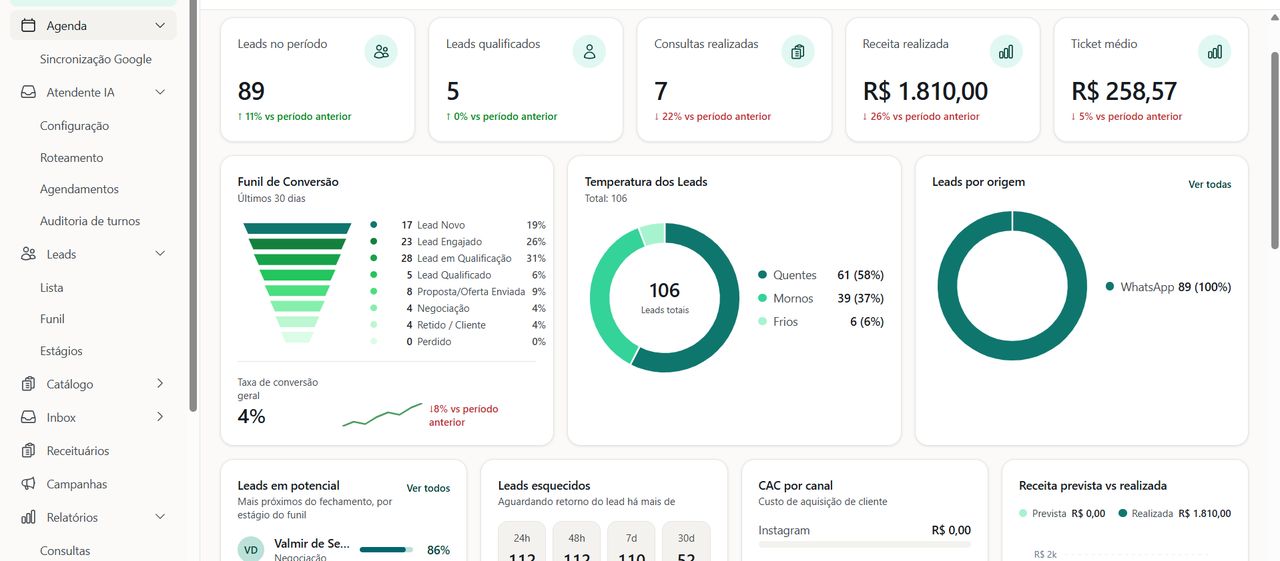The width and height of the screenshot is (1280, 561).
Task: Click the Retido / Cliente funnel row
Action: 457,325
